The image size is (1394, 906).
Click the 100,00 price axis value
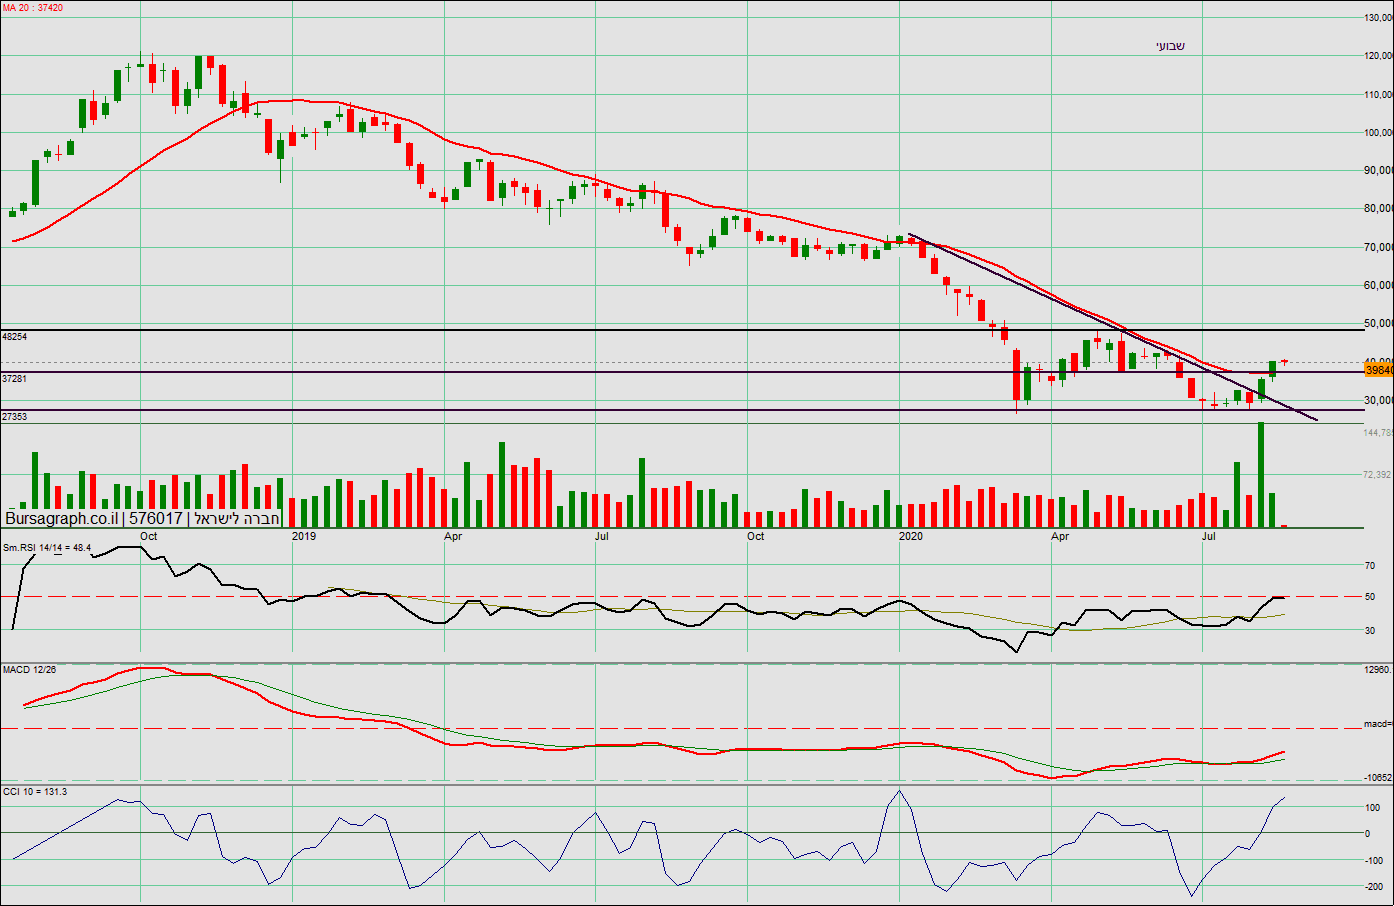tap(1379, 133)
